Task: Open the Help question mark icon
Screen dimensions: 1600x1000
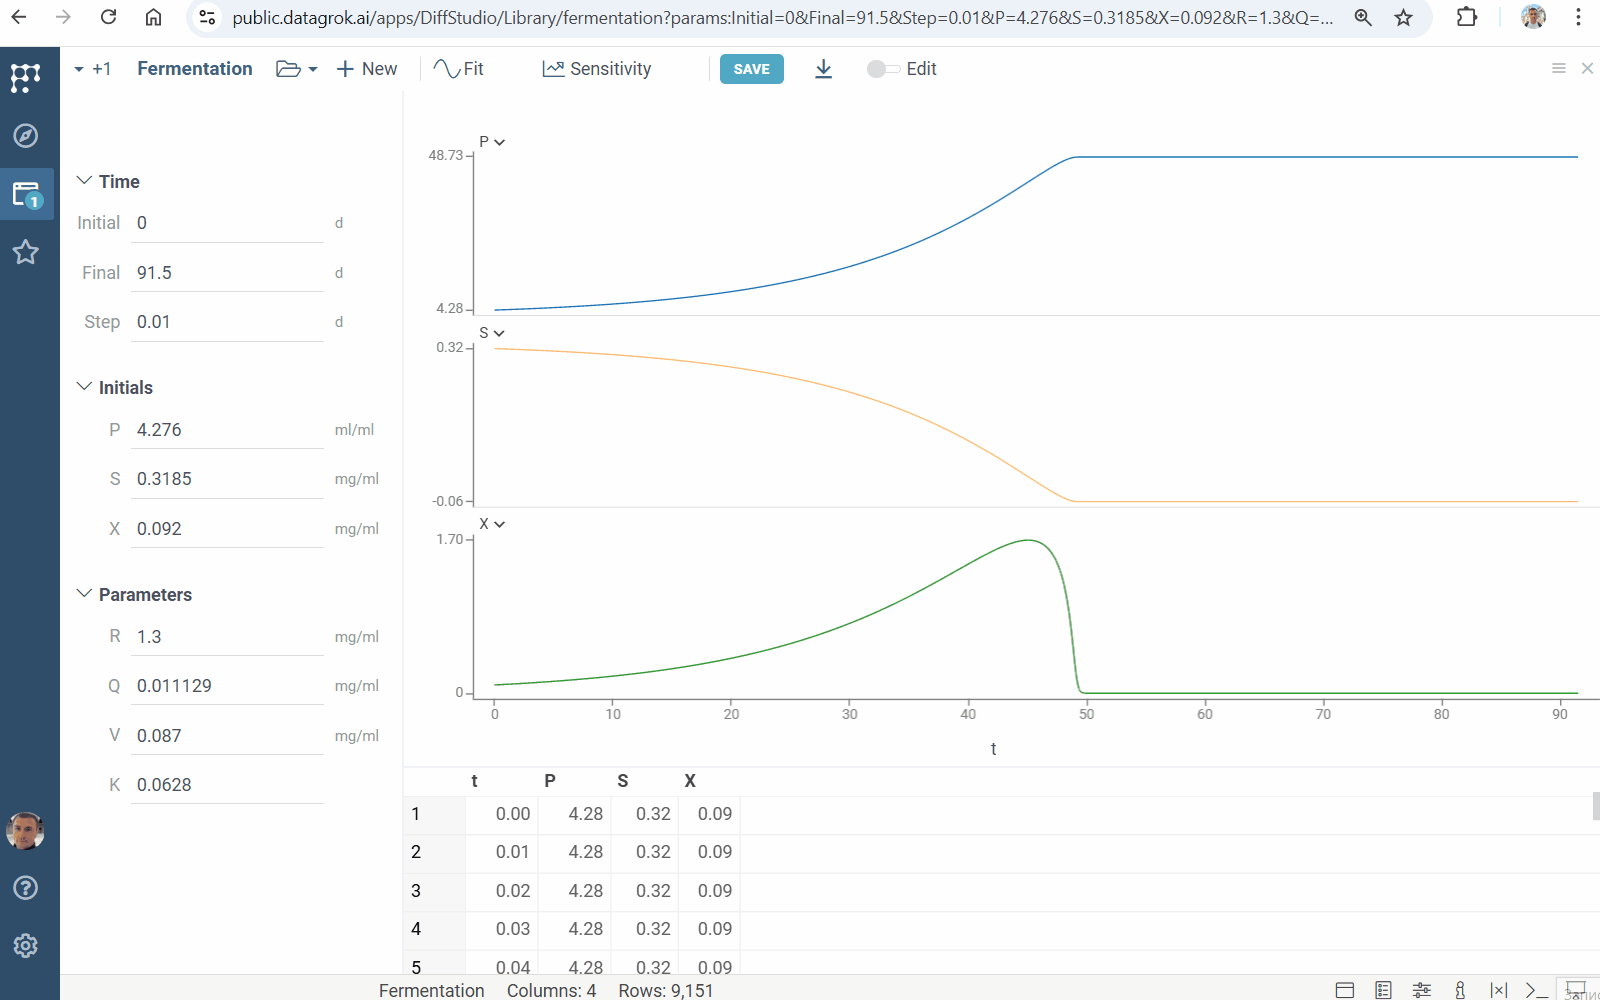Action: click(x=25, y=888)
